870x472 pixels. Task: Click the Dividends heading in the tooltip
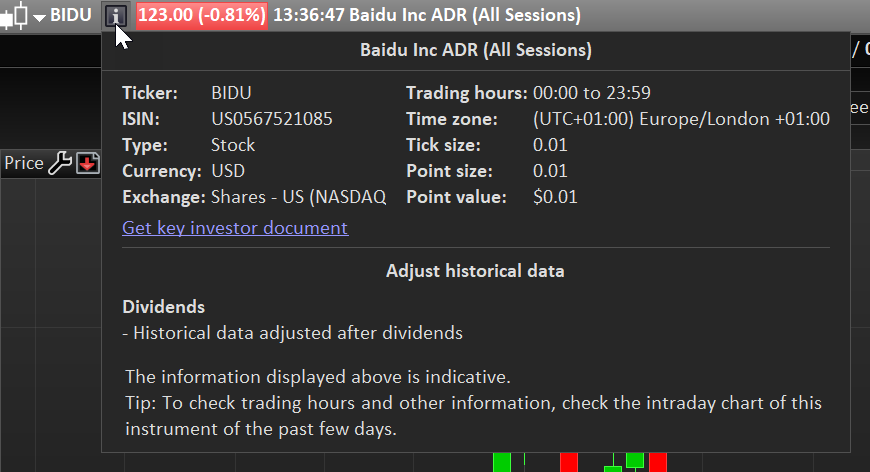pyautogui.click(x=164, y=307)
